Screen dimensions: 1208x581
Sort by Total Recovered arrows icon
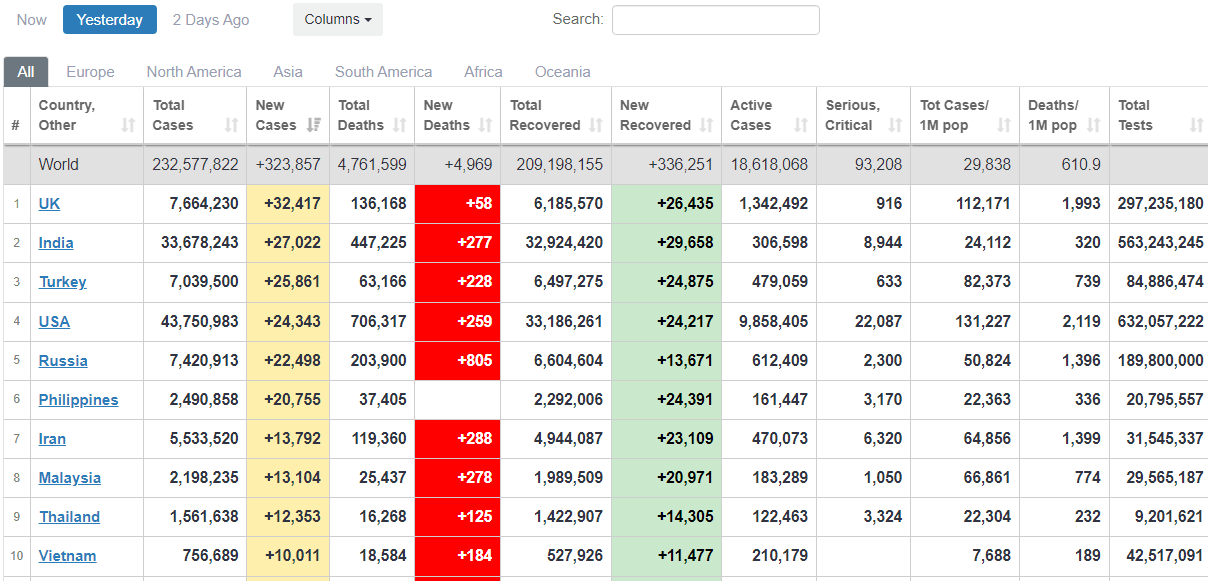pyautogui.click(x=597, y=125)
